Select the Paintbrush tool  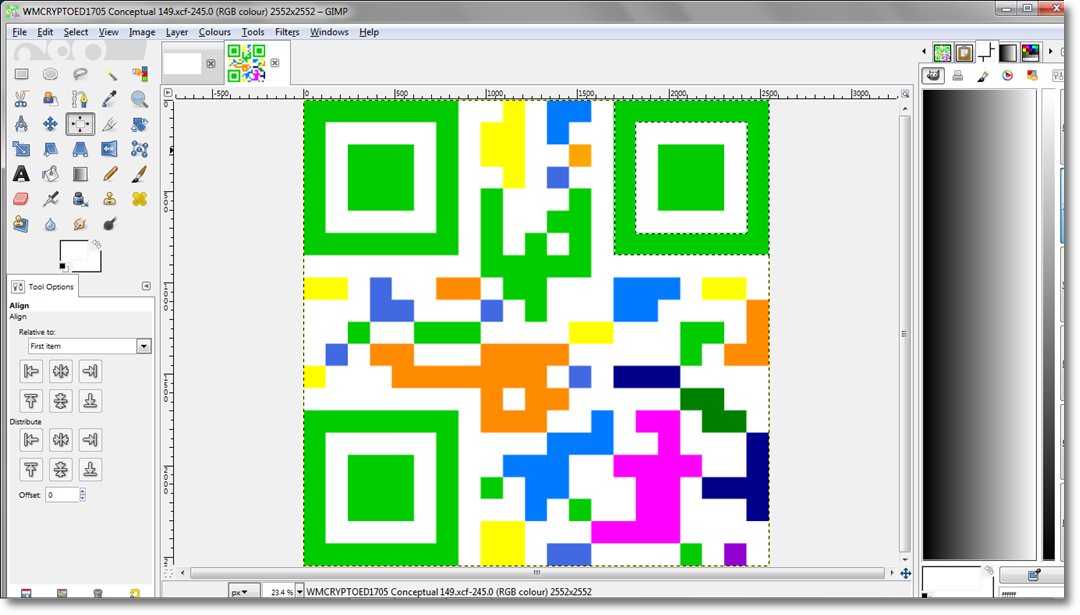click(139, 174)
